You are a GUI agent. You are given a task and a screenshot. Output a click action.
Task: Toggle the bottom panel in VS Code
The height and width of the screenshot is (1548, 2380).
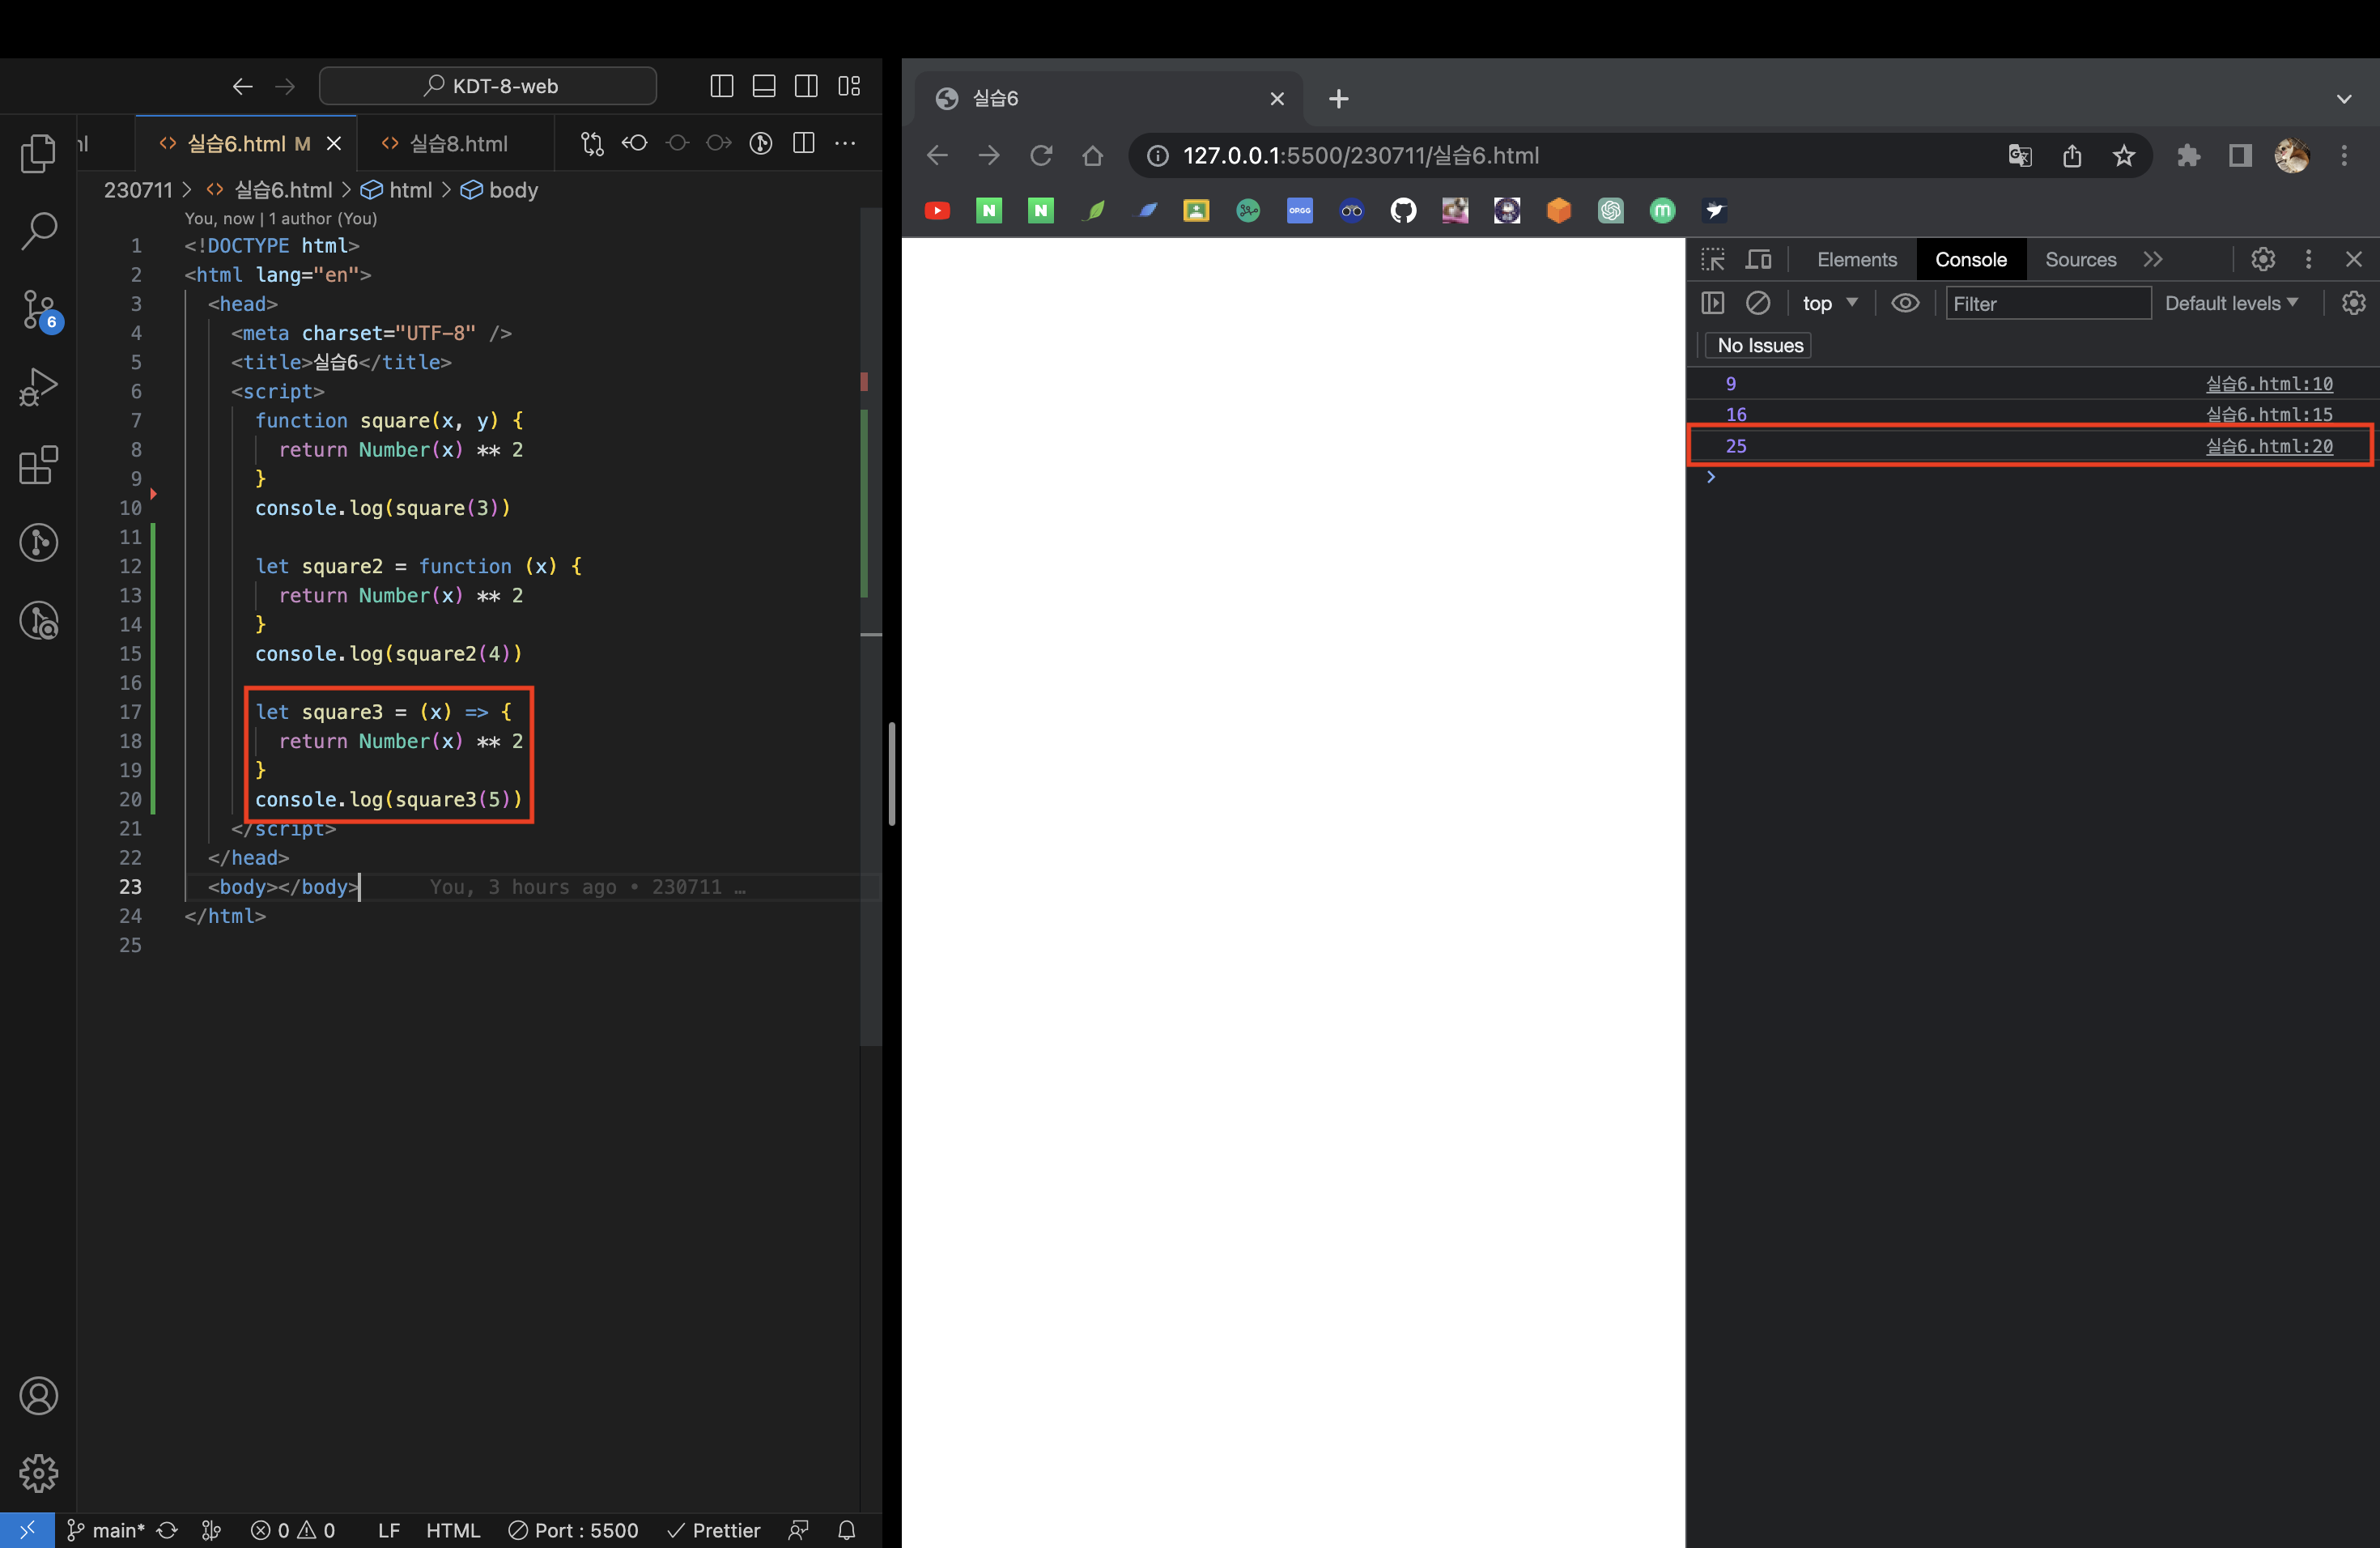pos(764,86)
